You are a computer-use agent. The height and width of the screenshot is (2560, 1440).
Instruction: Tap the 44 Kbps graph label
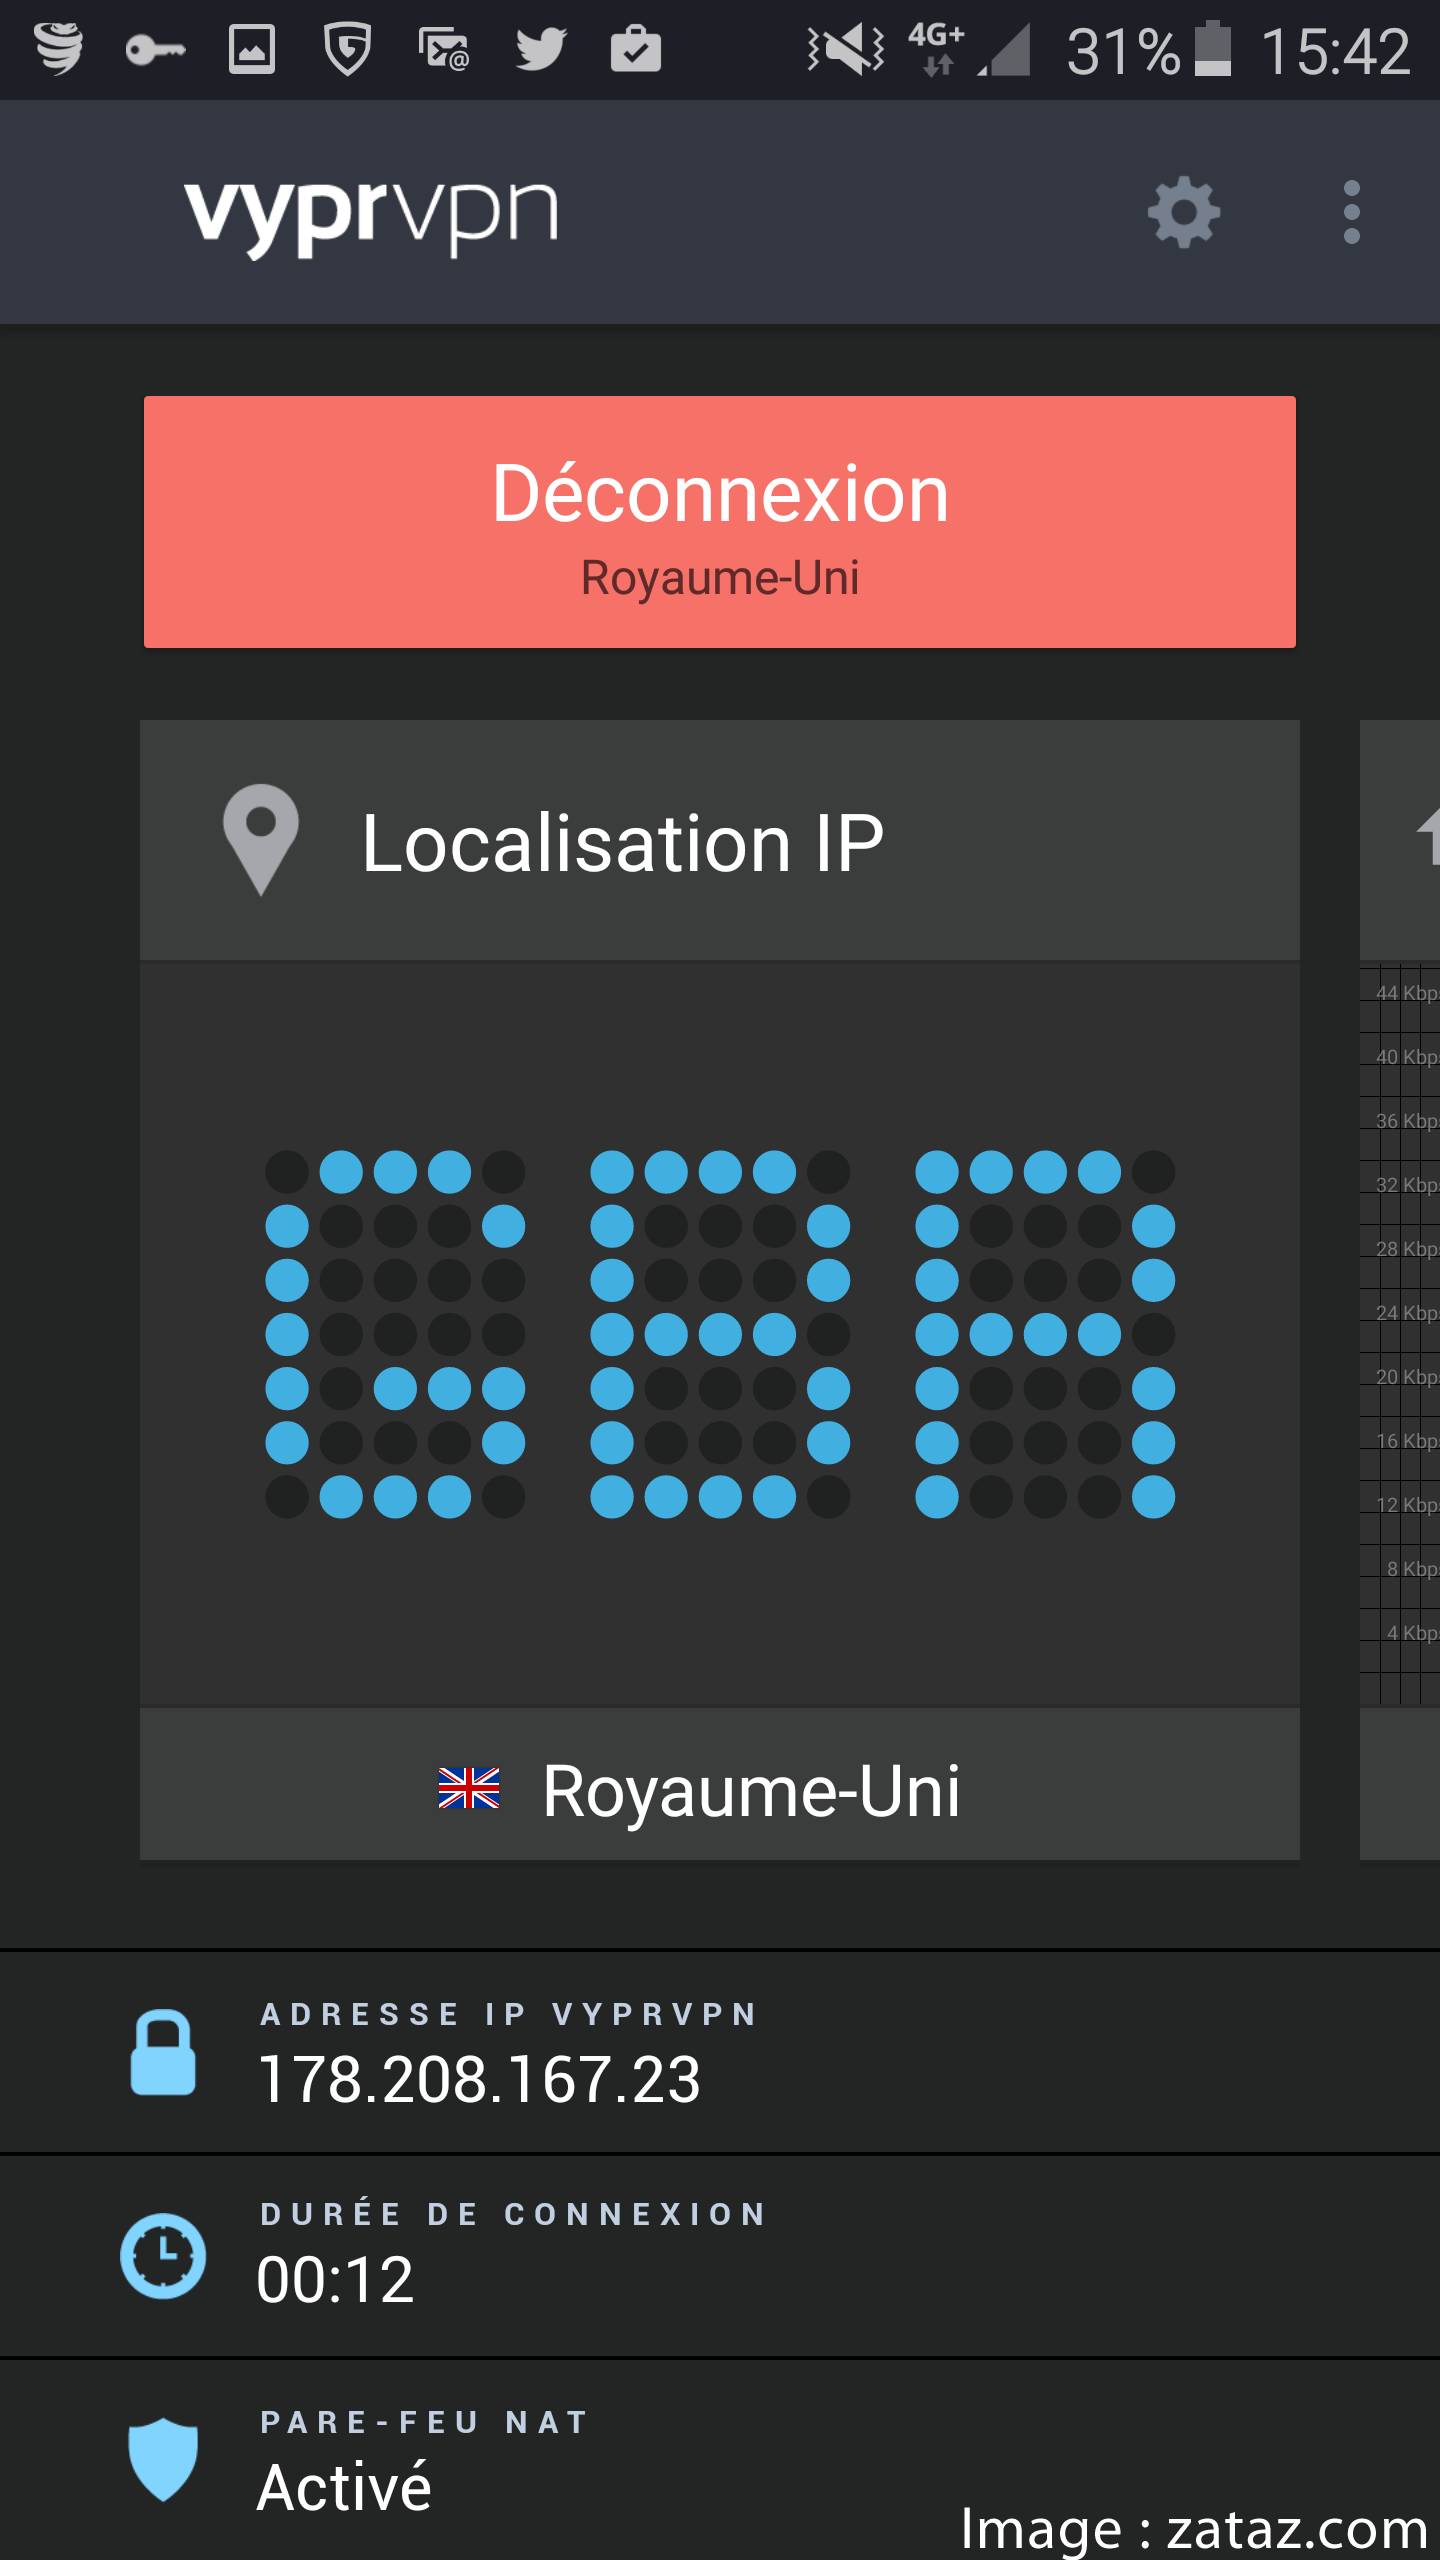click(1407, 993)
